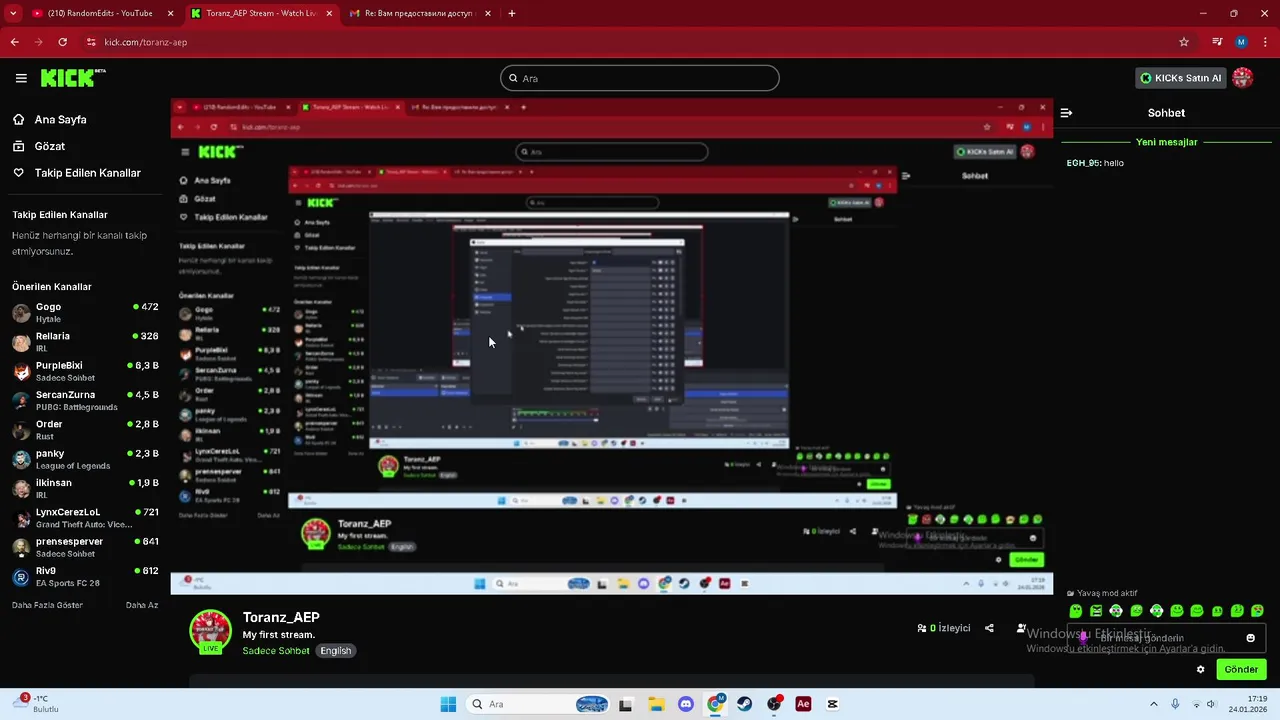Open Steam from the taskbar
This screenshot has width=1280, height=720.
[x=744, y=704]
